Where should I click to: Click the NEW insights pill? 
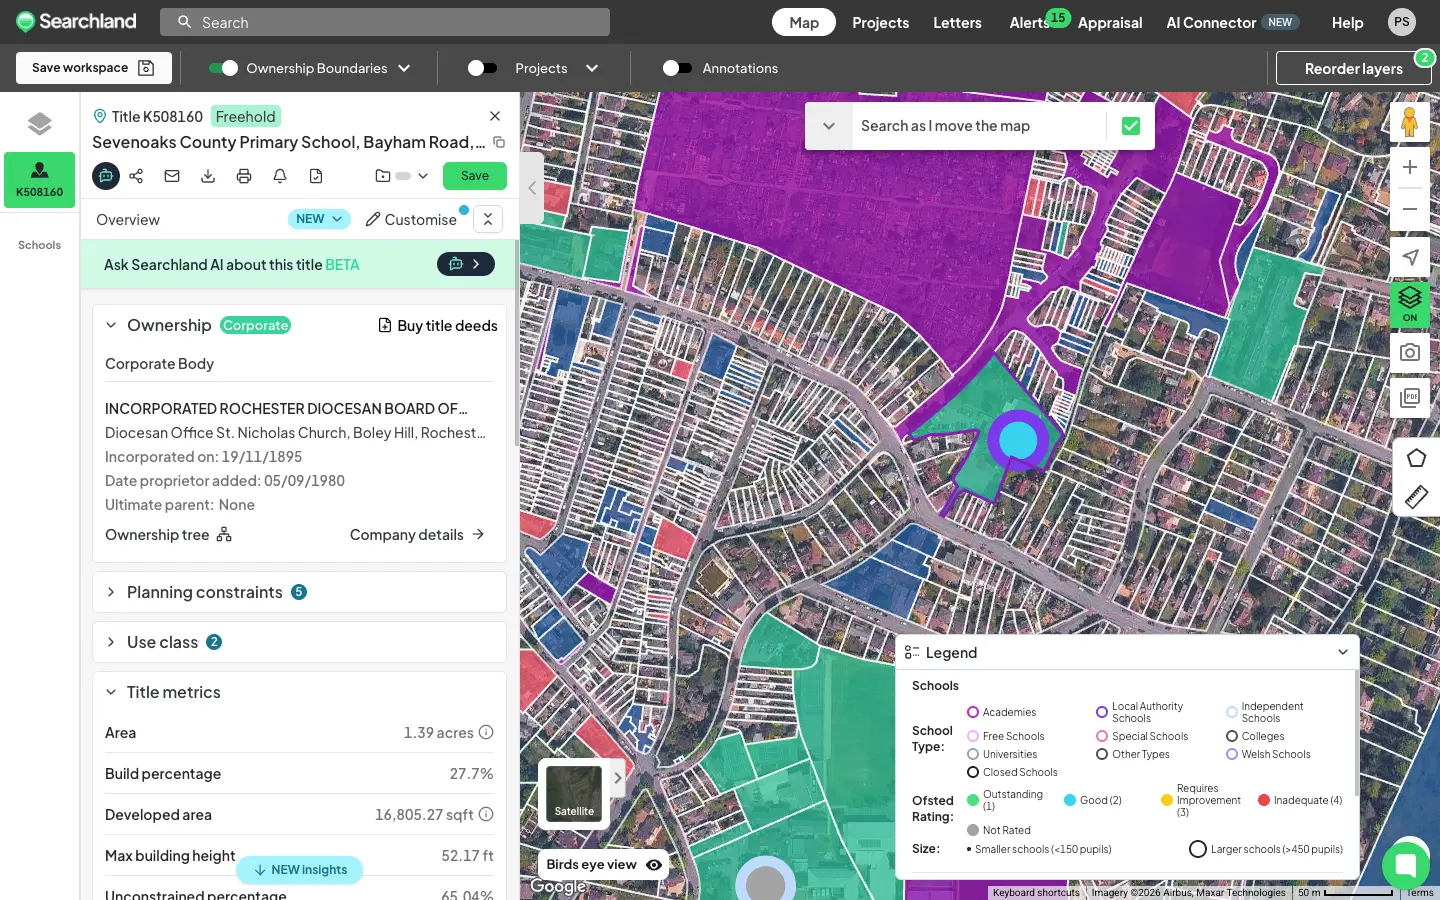300,870
